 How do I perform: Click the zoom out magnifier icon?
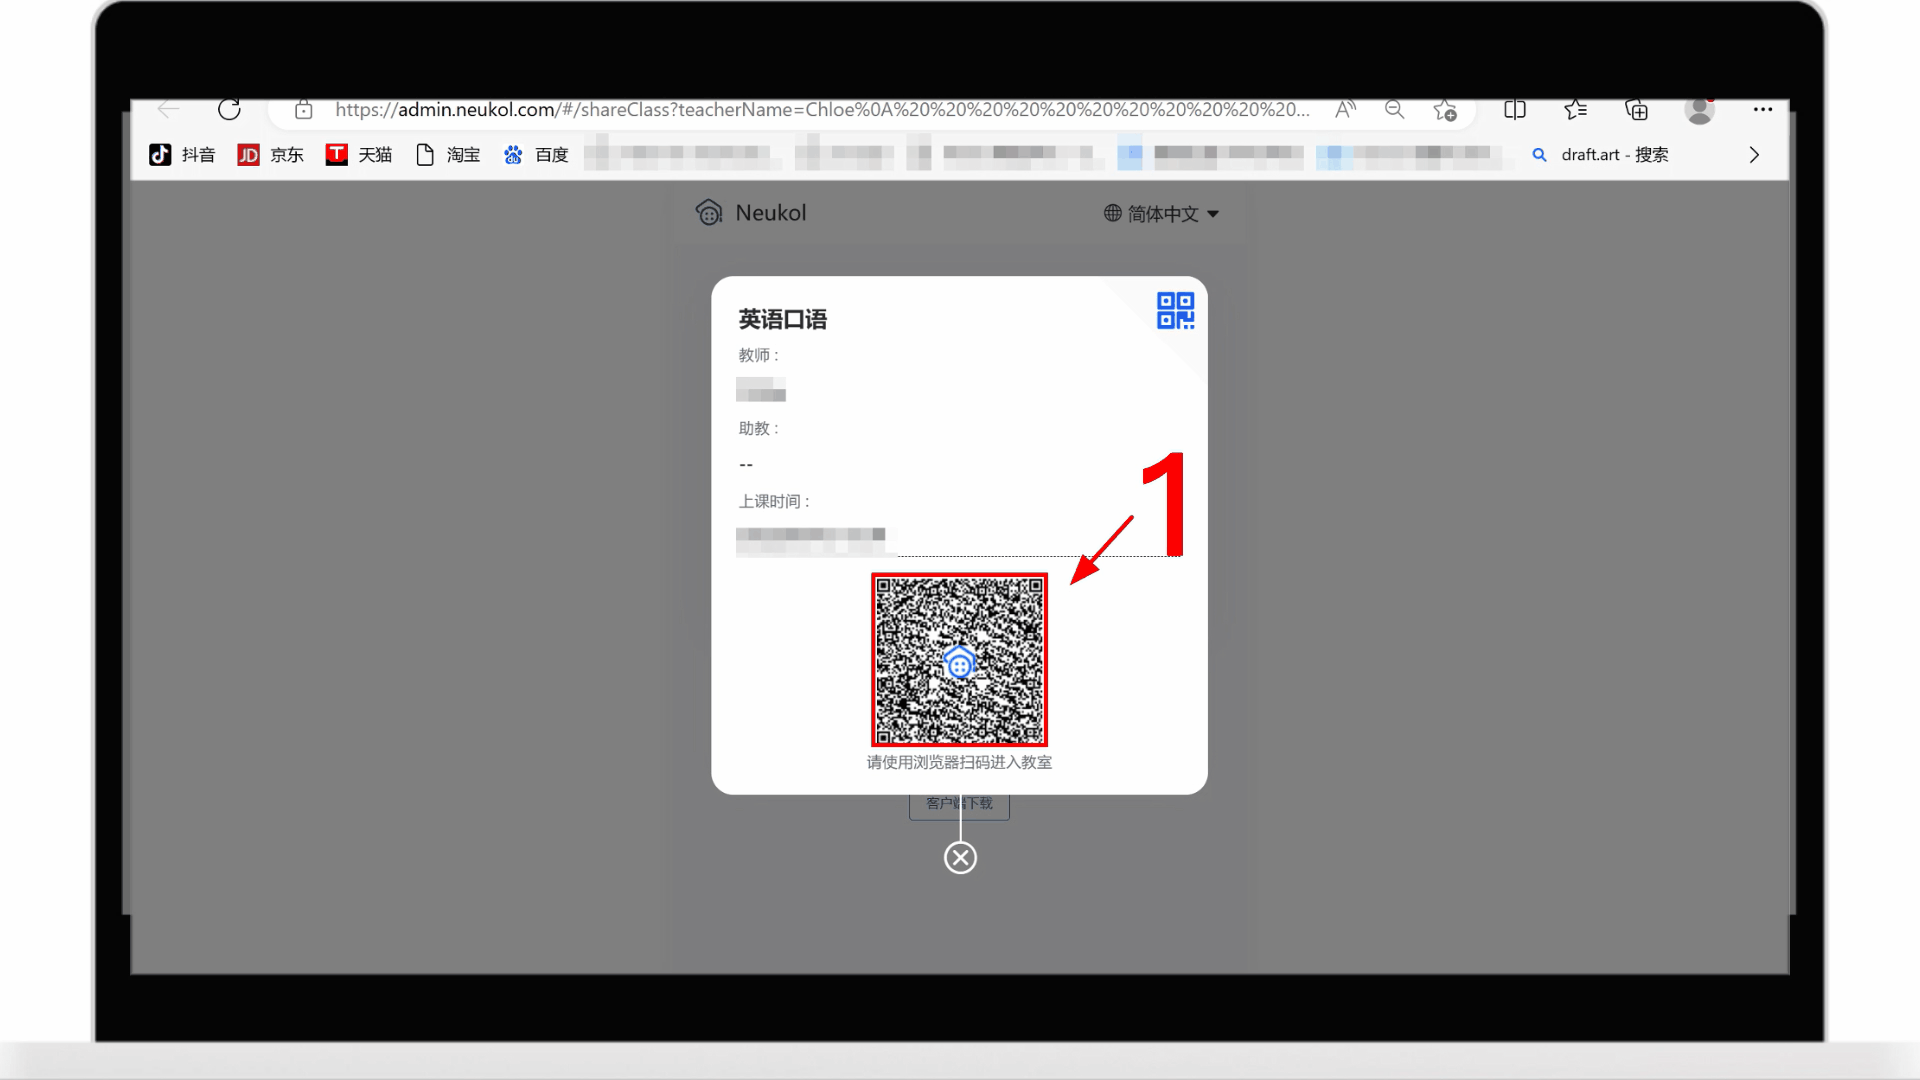(1394, 110)
